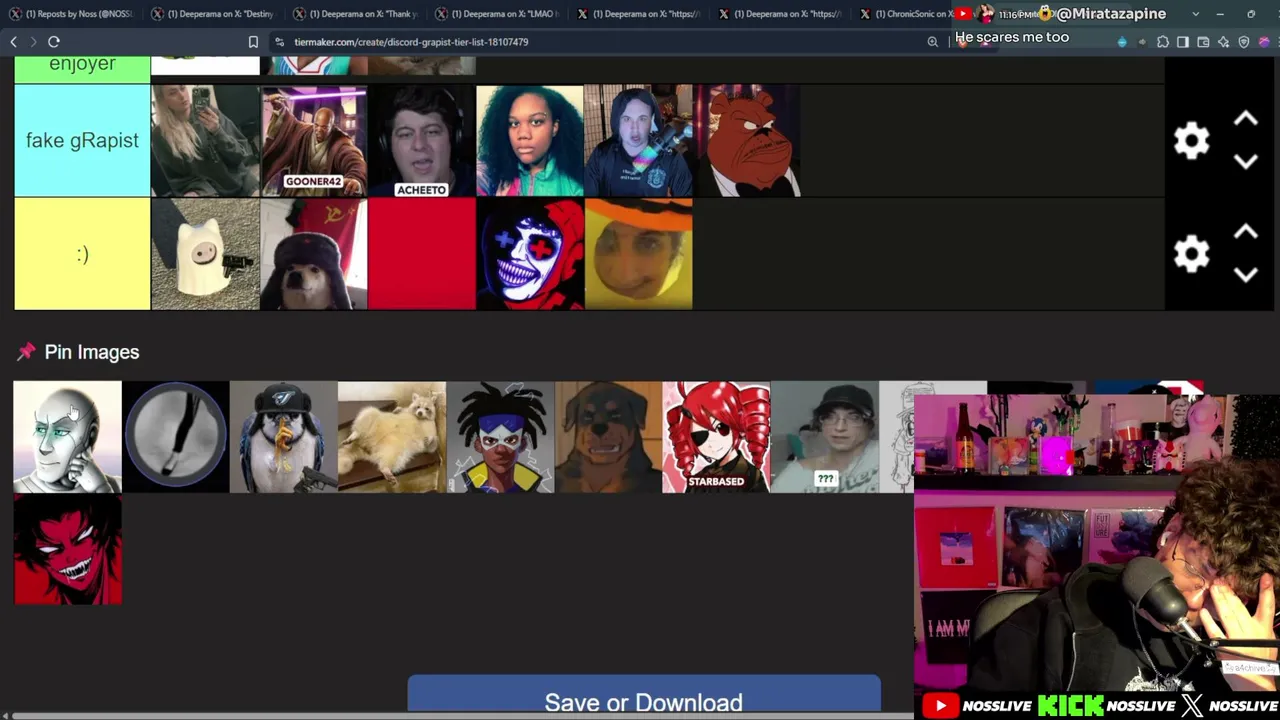
Task: Pick the red demon grinning image
Action: click(67, 550)
